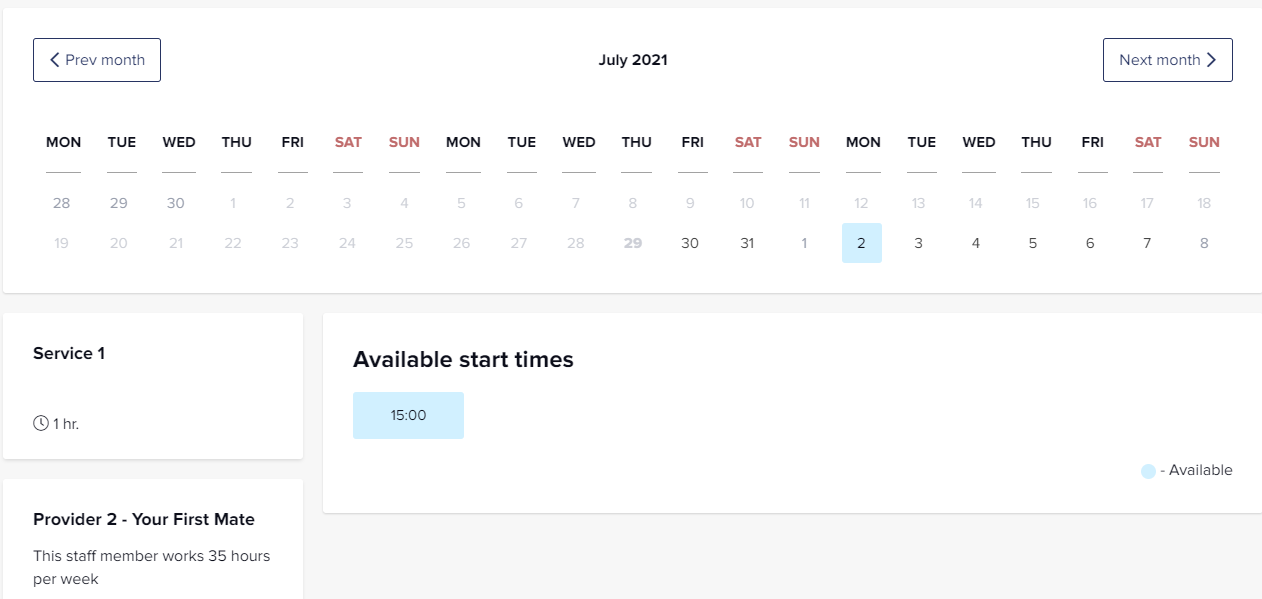Choose date 31 on Saturday
Viewport: 1262px width, 599px height.
click(747, 243)
